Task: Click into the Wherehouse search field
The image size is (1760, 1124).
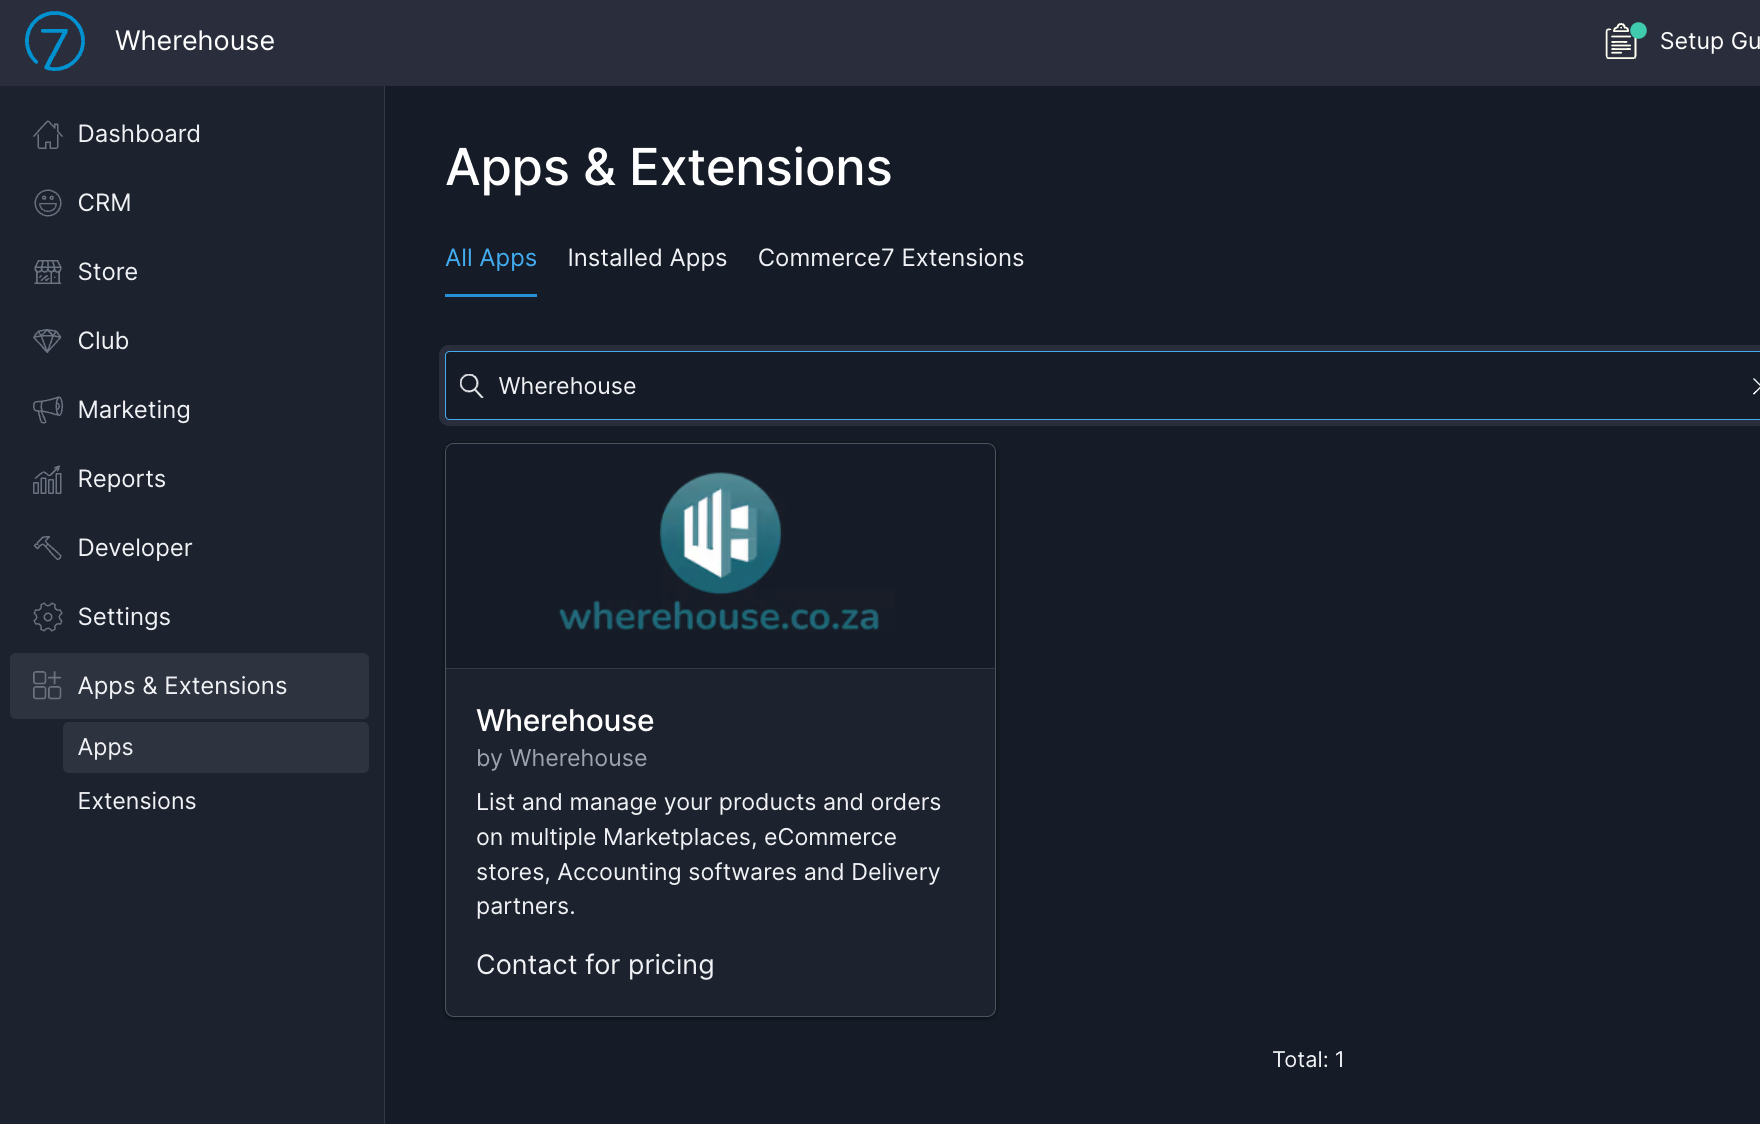Action: [1100, 386]
